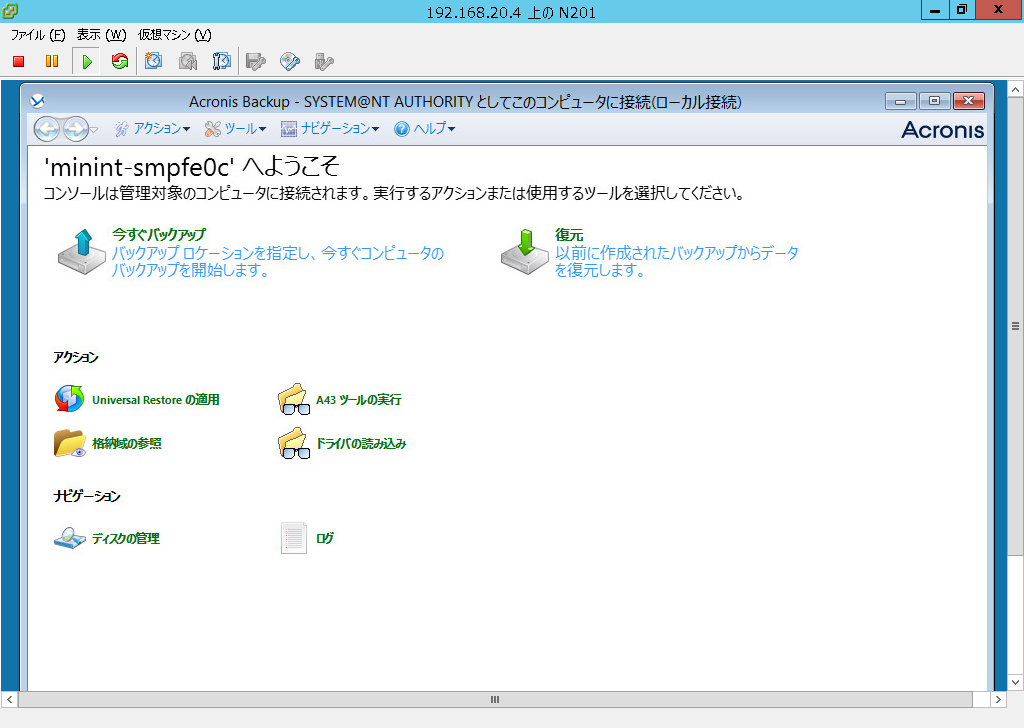Click the 以前に作成されたバックアップ description text
This screenshot has height=728, width=1024.
point(677,261)
